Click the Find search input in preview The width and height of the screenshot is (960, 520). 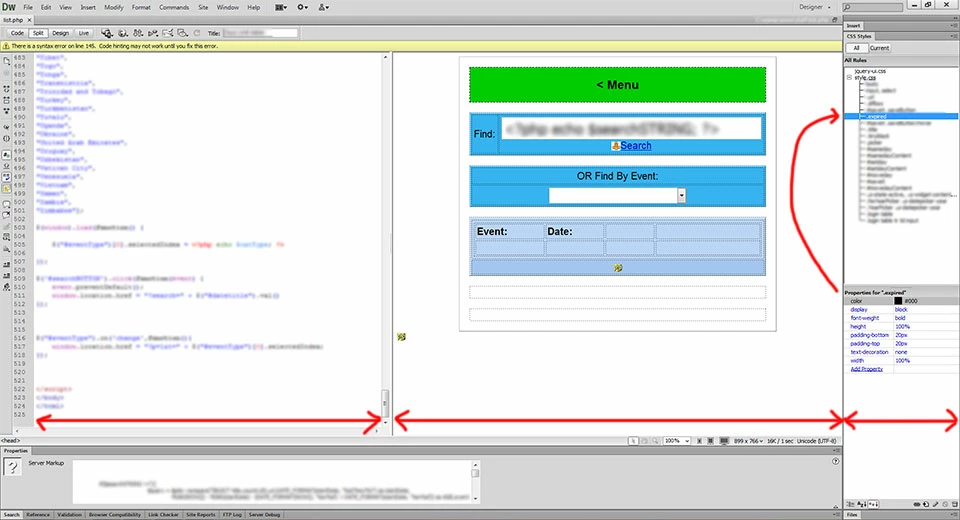[x=631, y=129]
